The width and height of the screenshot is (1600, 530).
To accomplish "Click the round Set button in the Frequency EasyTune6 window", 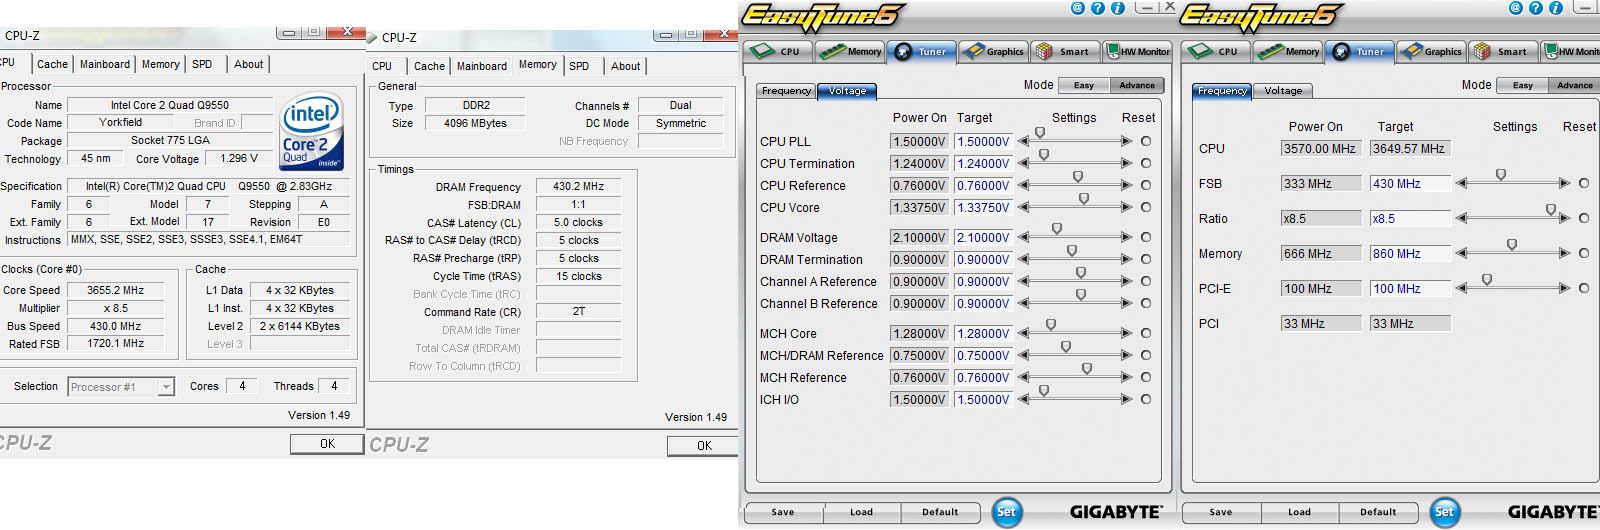I will 1445,512.
